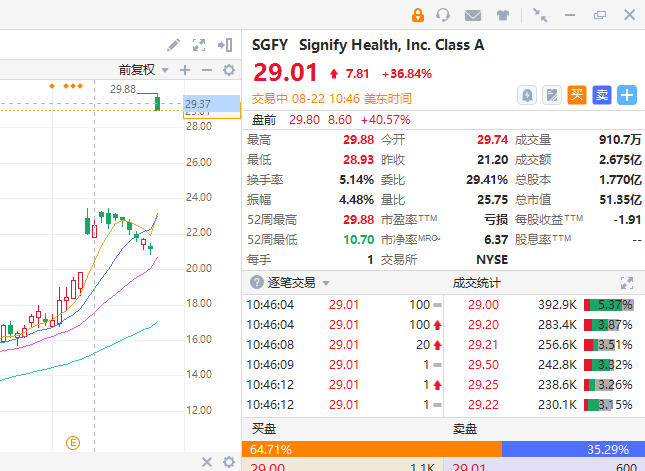Image resolution: width=645 pixels, height=471 pixels.
Task: Collapse the side panel arrow icon
Action: click(x=225, y=45)
